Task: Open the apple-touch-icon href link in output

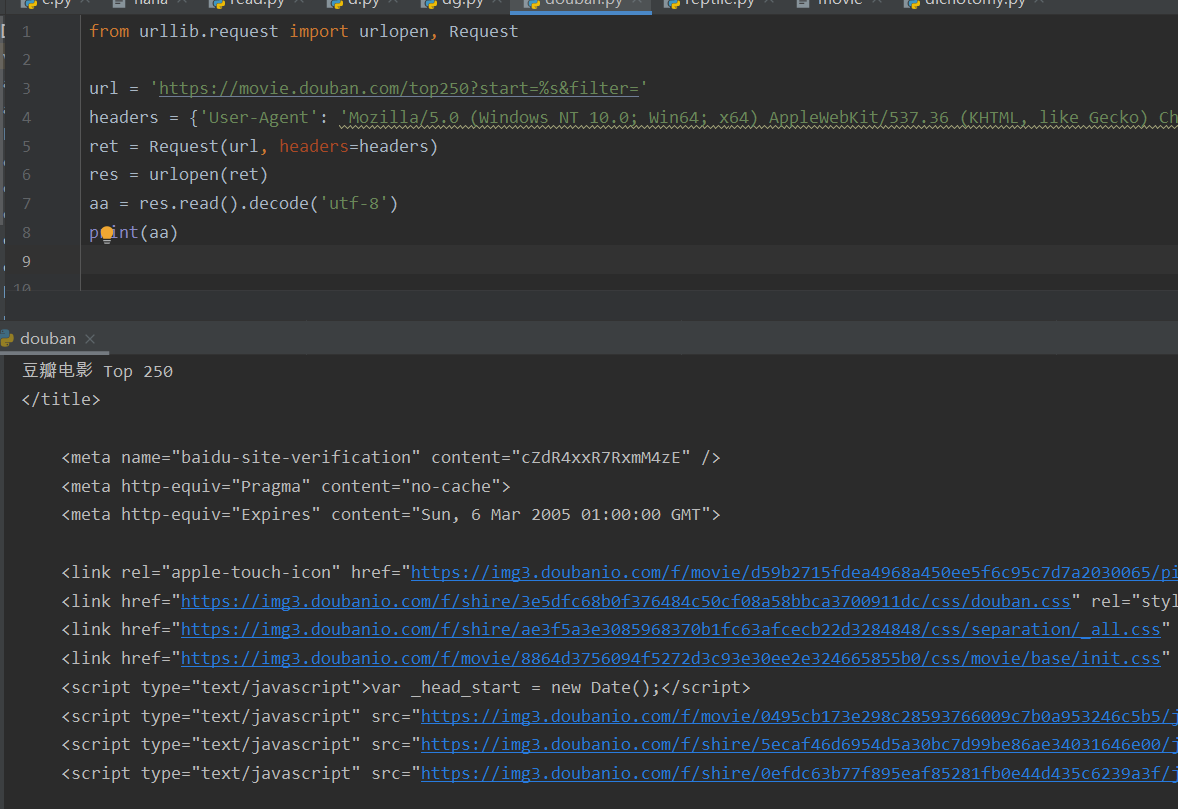Action: tap(794, 572)
